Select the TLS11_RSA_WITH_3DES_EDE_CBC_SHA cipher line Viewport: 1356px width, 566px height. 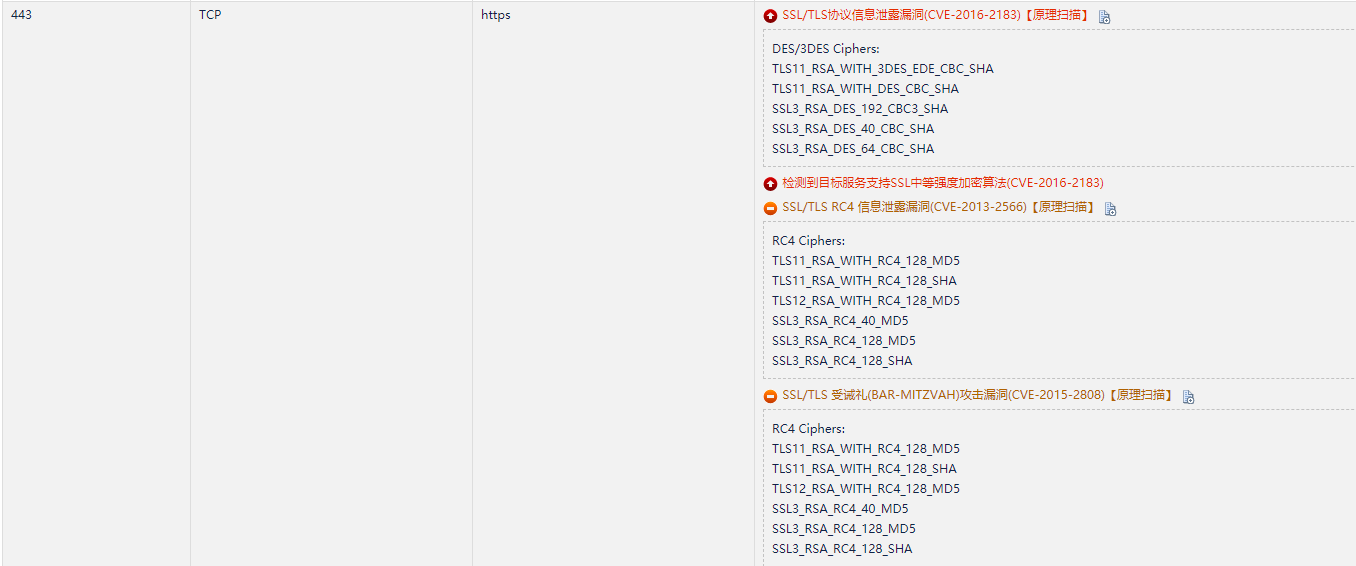[882, 69]
